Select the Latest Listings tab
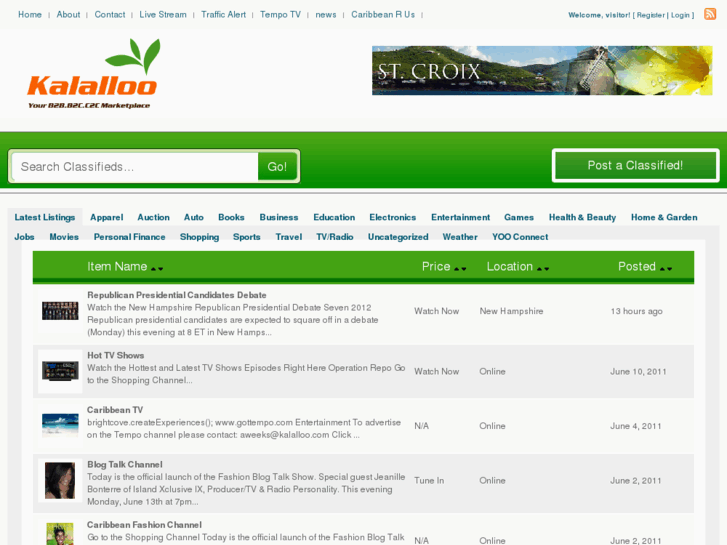The image size is (727, 545). [45, 217]
